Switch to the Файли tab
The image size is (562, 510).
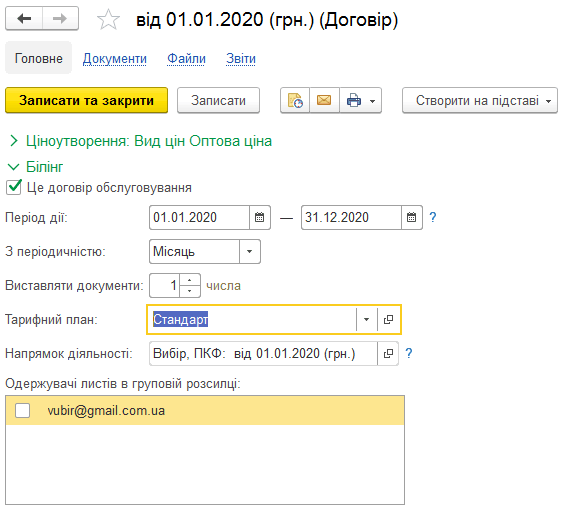[186, 58]
